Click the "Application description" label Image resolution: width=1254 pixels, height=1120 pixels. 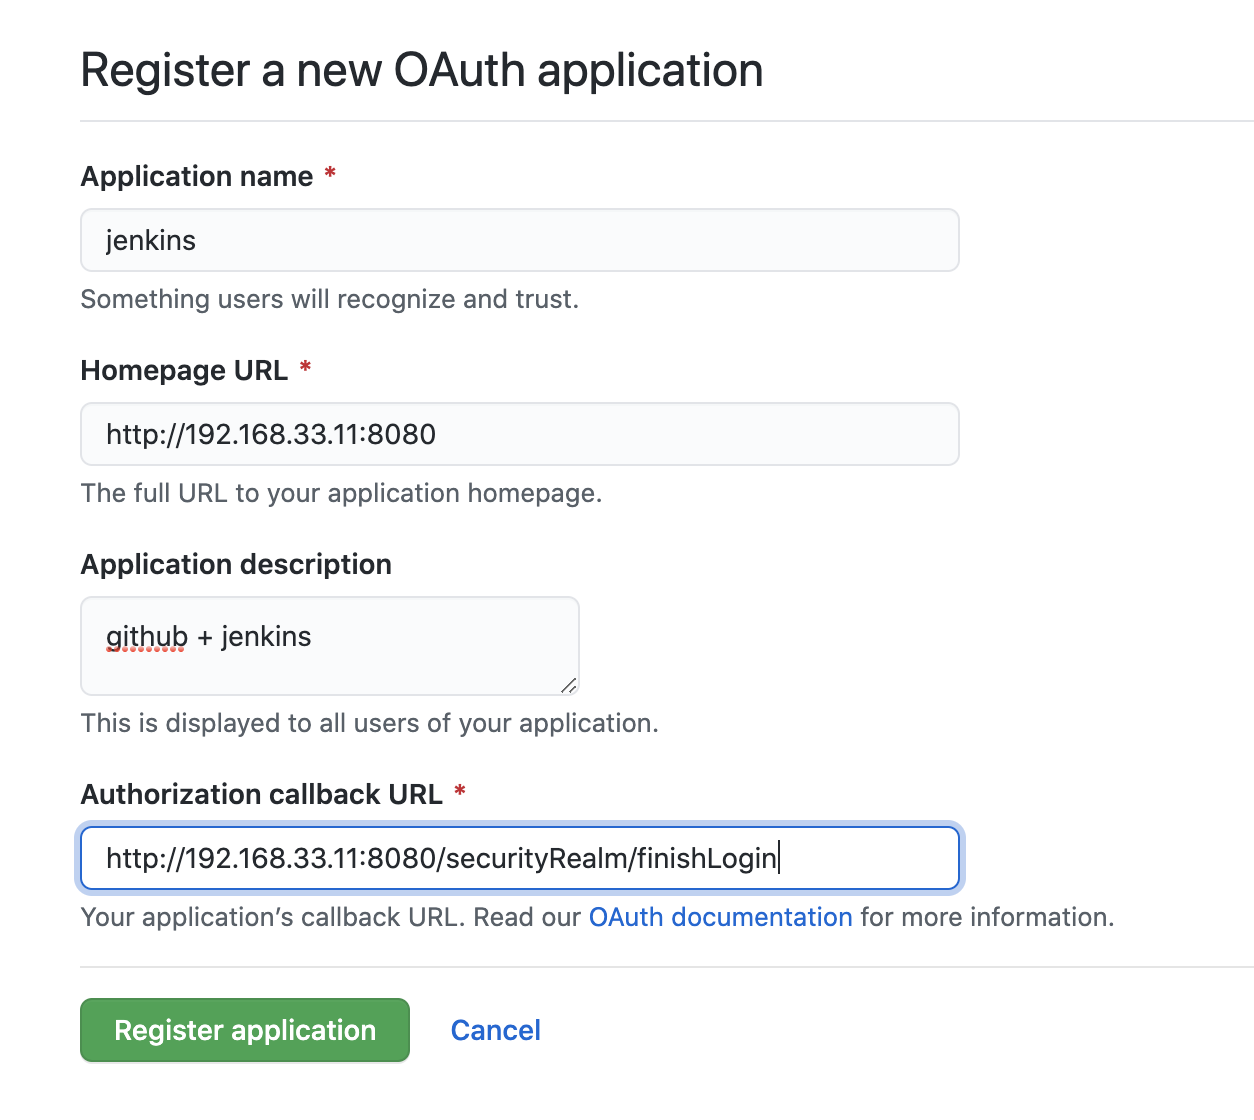click(x=236, y=565)
